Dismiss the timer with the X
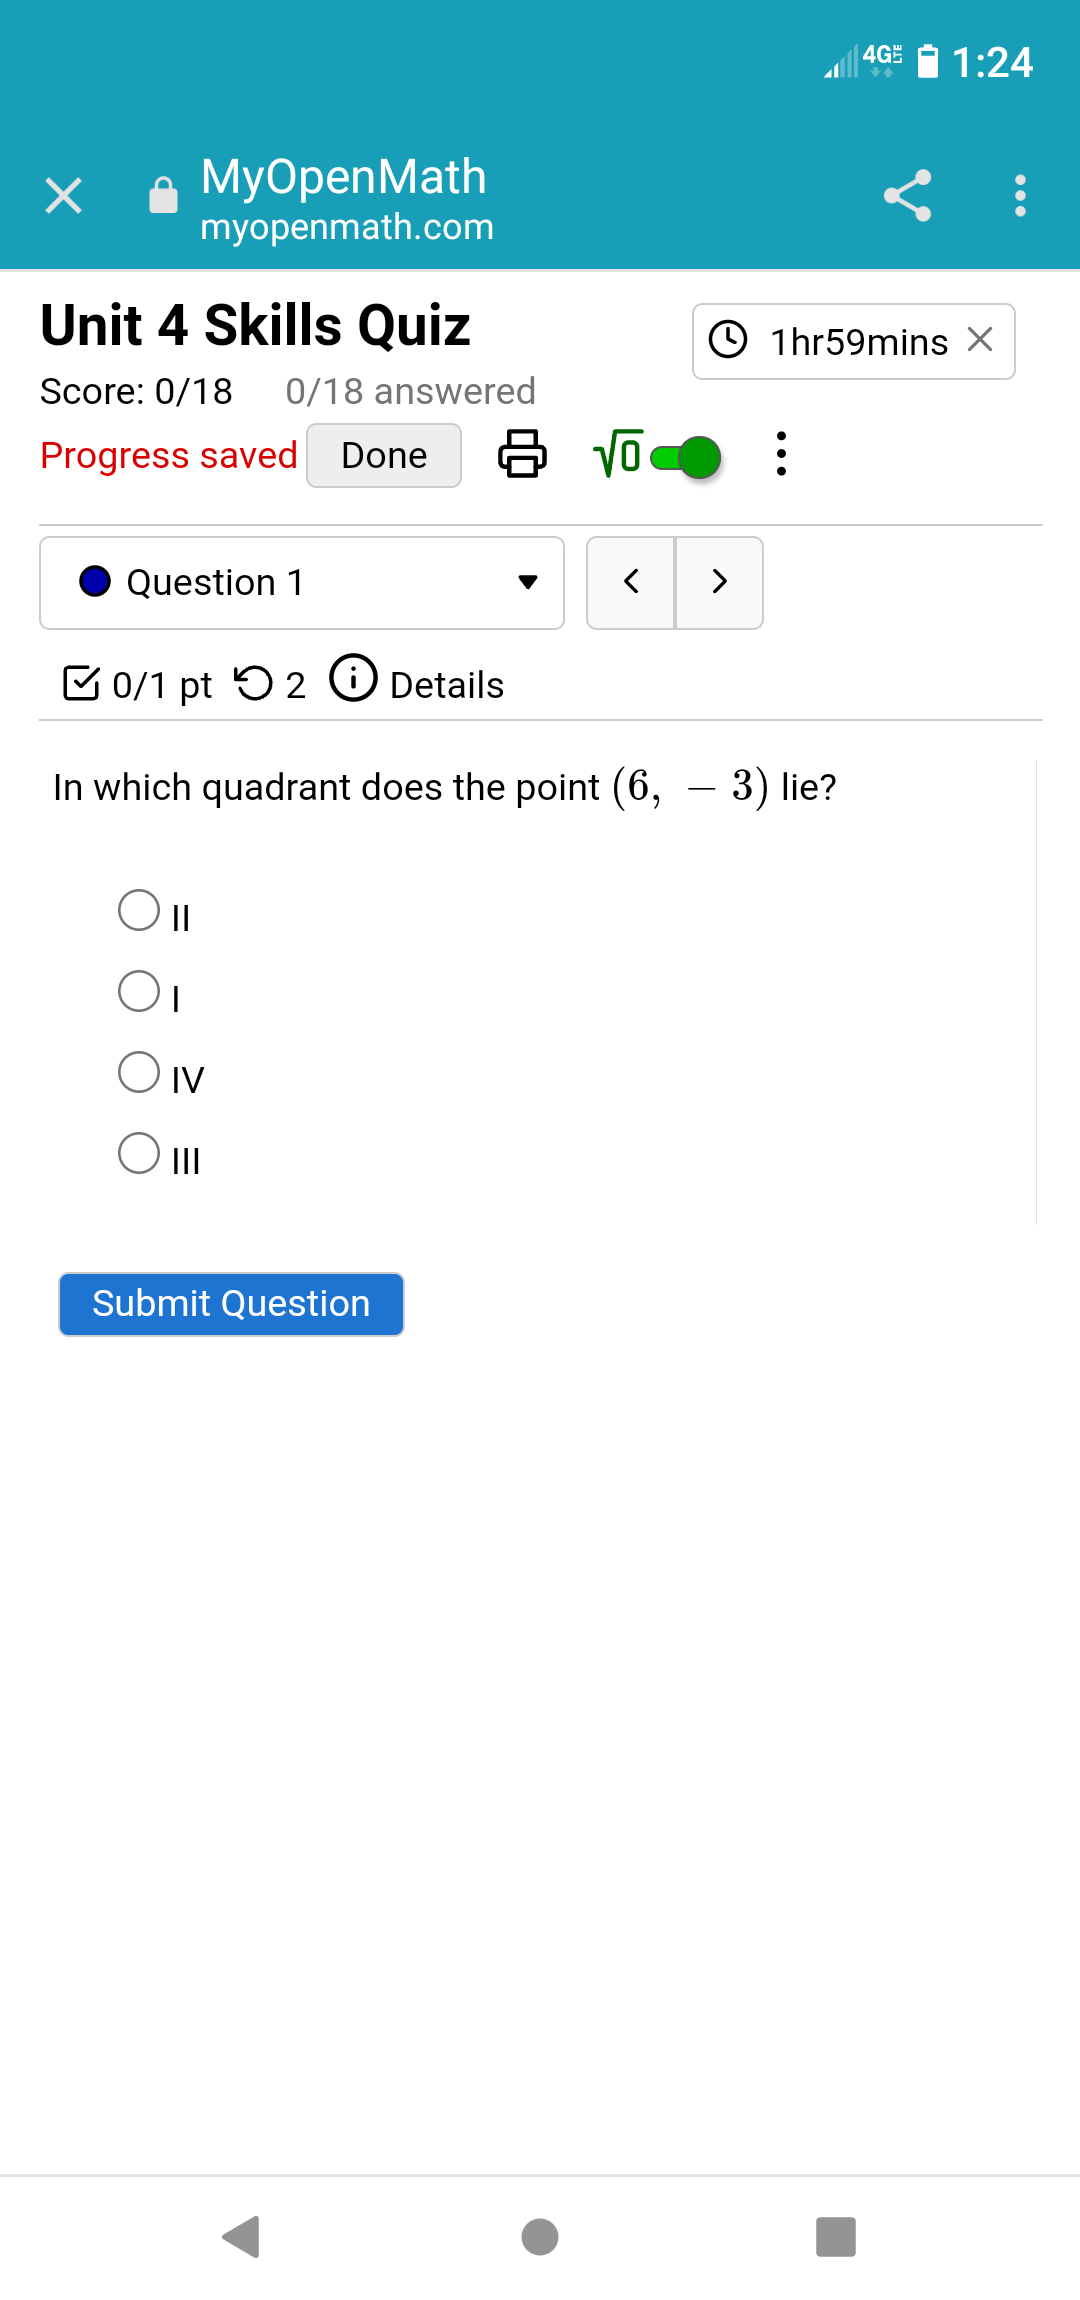Image resolution: width=1080 pixels, height=2300 pixels. point(979,340)
